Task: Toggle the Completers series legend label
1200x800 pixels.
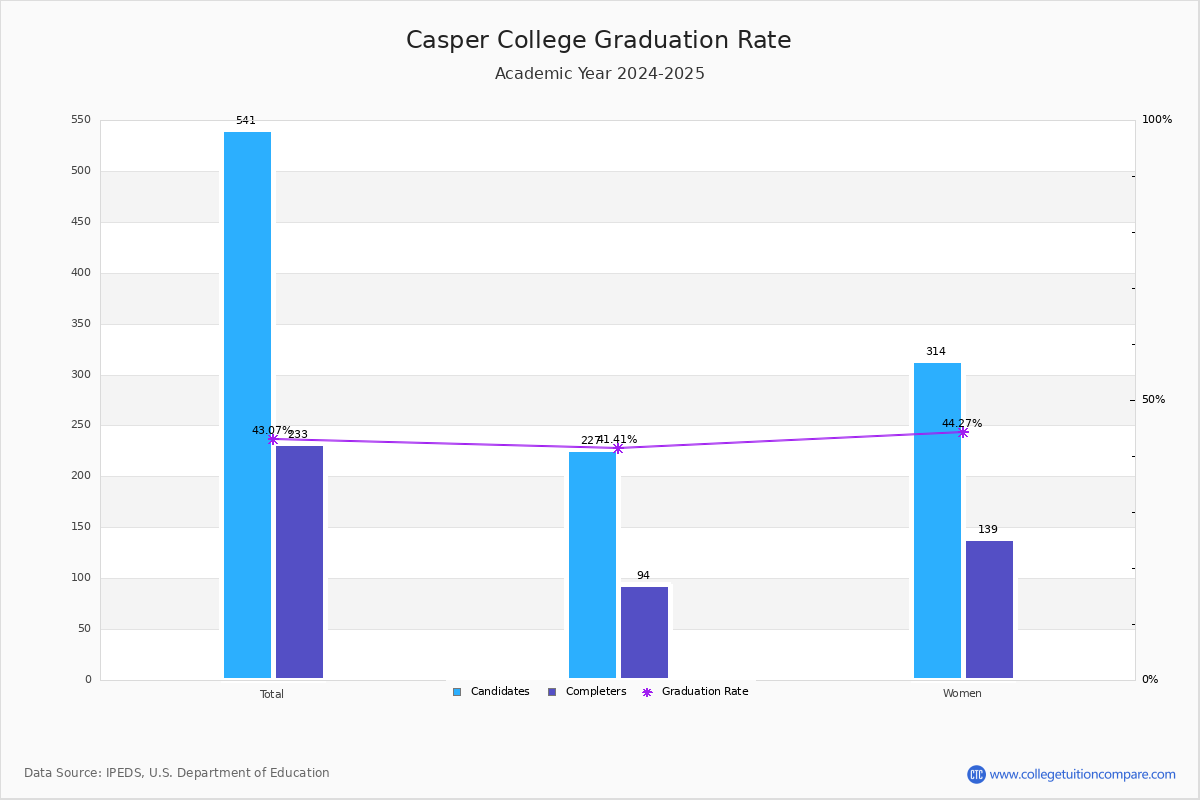Action: (x=596, y=692)
